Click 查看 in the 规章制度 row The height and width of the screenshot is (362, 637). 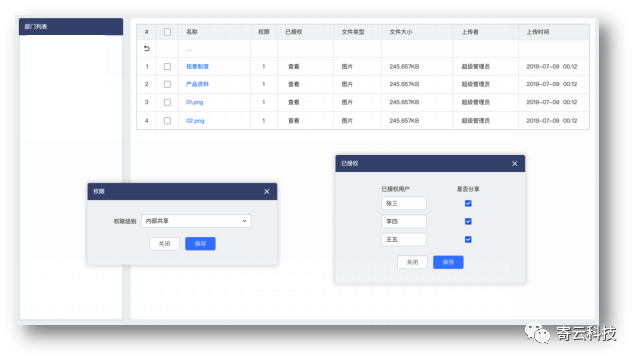pos(293,66)
